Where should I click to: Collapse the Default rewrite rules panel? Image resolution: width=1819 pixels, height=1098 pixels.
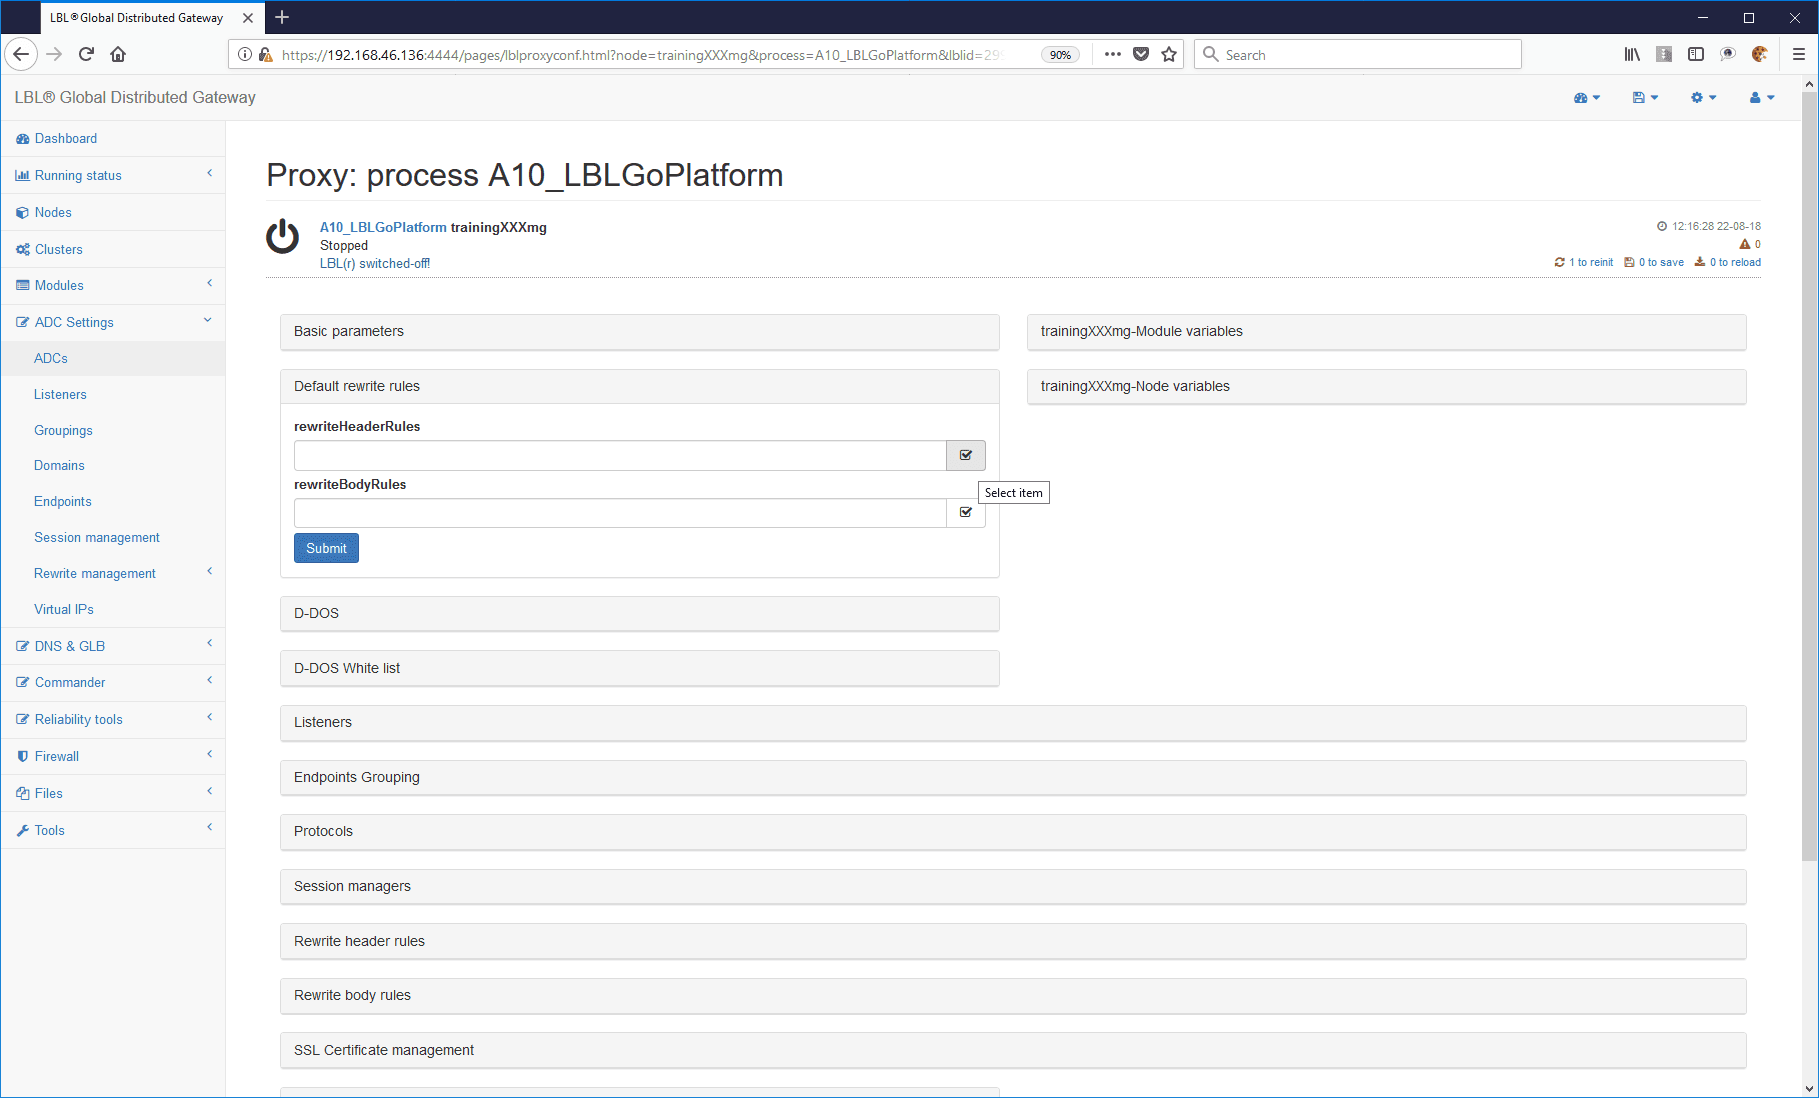point(640,387)
